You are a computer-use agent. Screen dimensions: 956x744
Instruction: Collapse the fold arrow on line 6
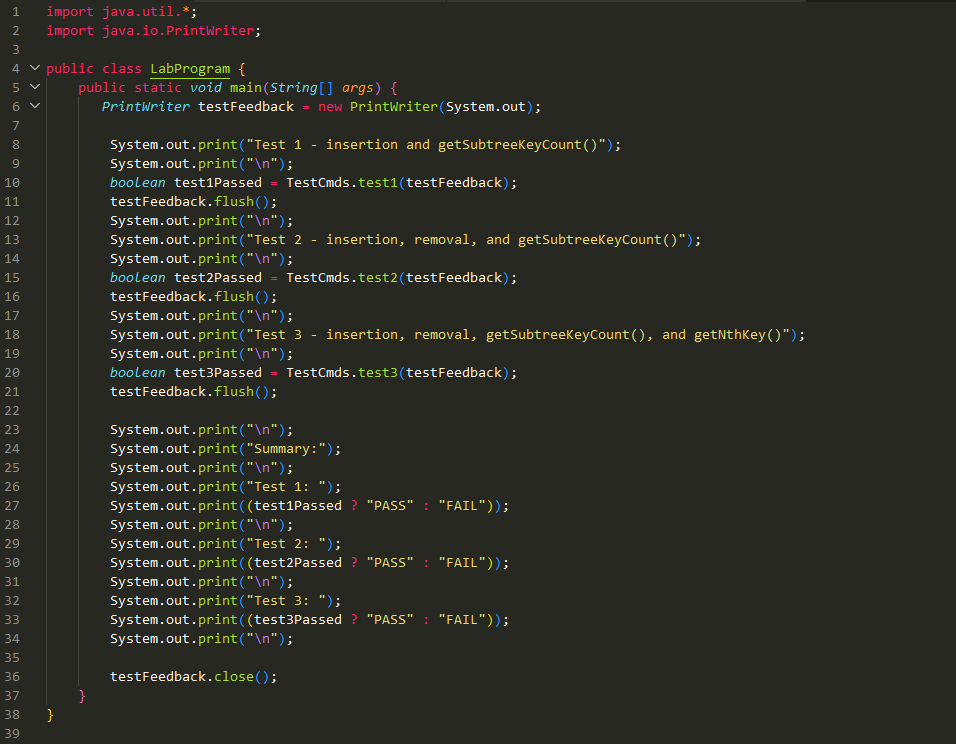point(35,106)
